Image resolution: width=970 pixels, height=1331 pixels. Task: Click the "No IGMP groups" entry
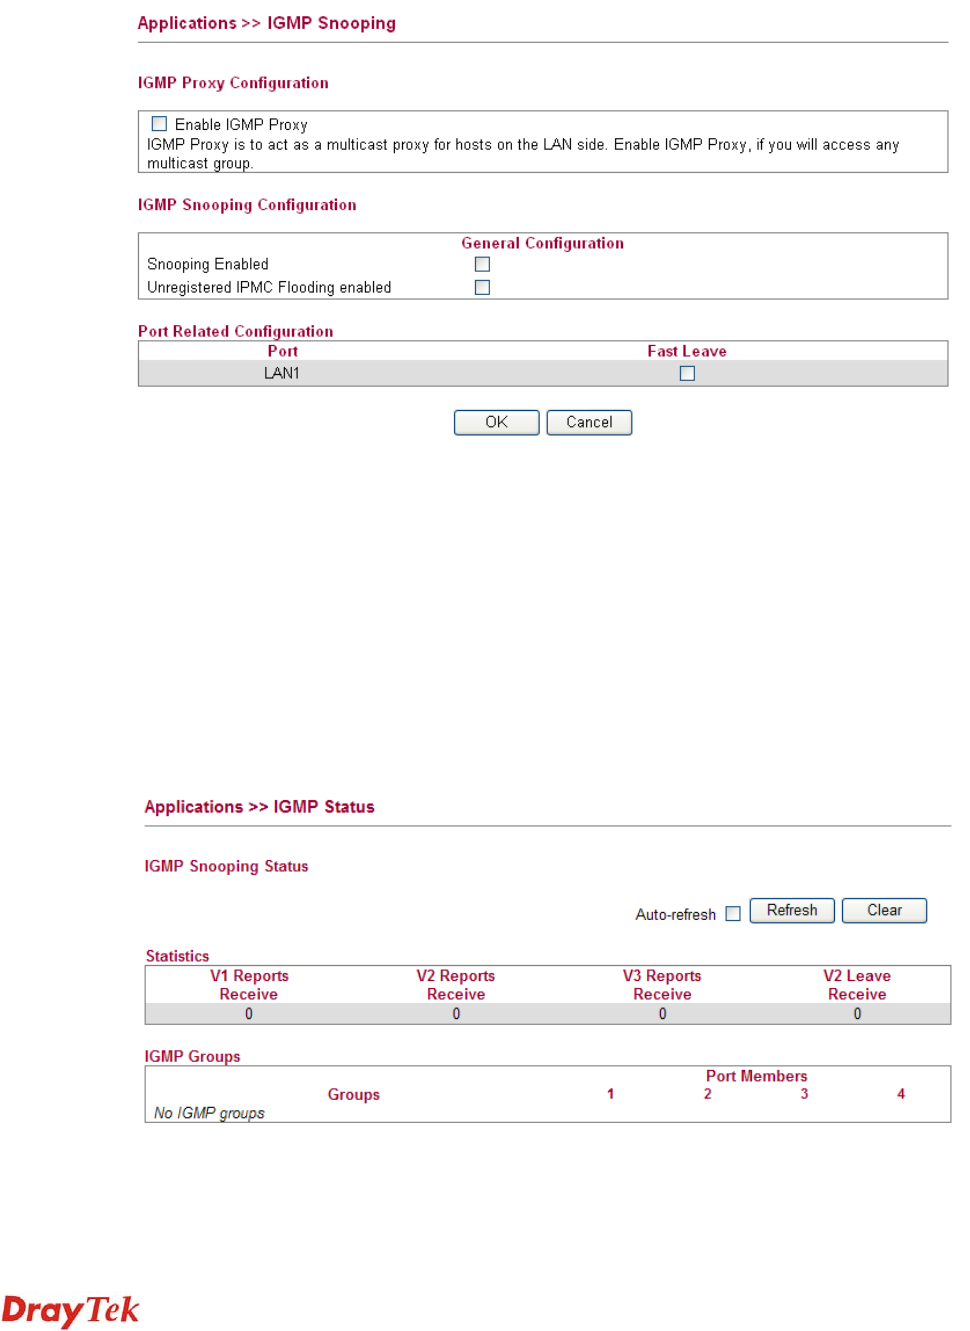[x=209, y=1113]
